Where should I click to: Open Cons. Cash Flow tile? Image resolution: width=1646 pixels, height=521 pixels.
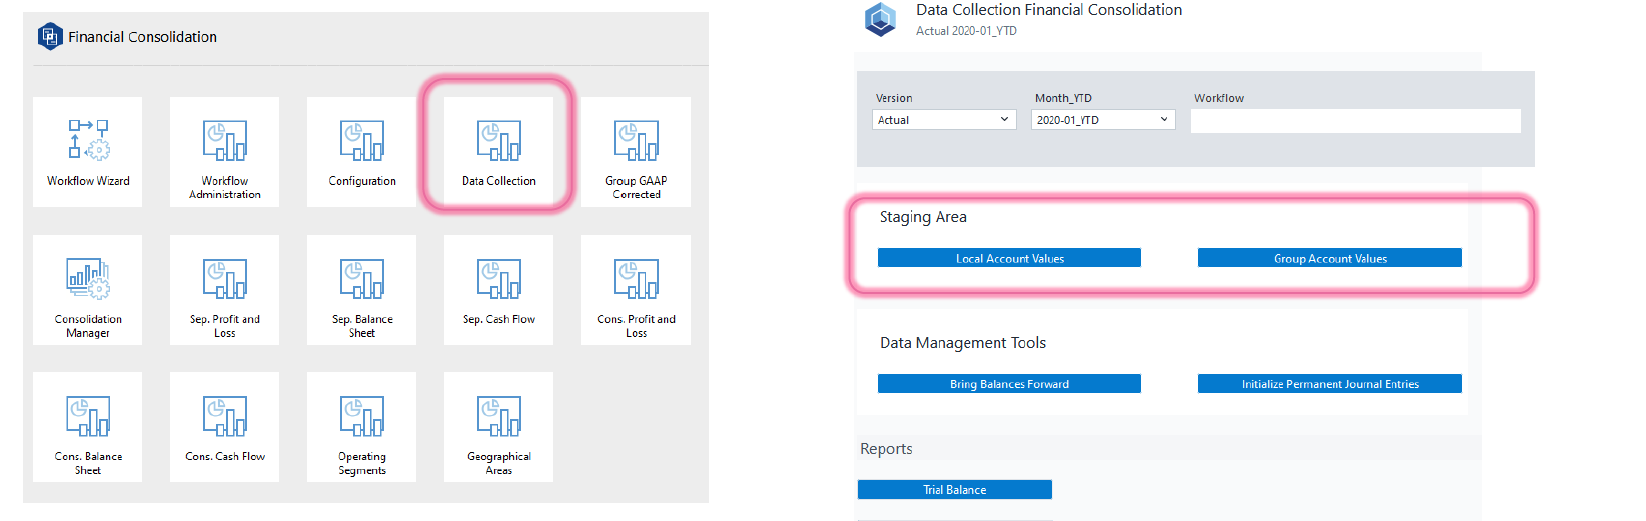tap(225, 426)
